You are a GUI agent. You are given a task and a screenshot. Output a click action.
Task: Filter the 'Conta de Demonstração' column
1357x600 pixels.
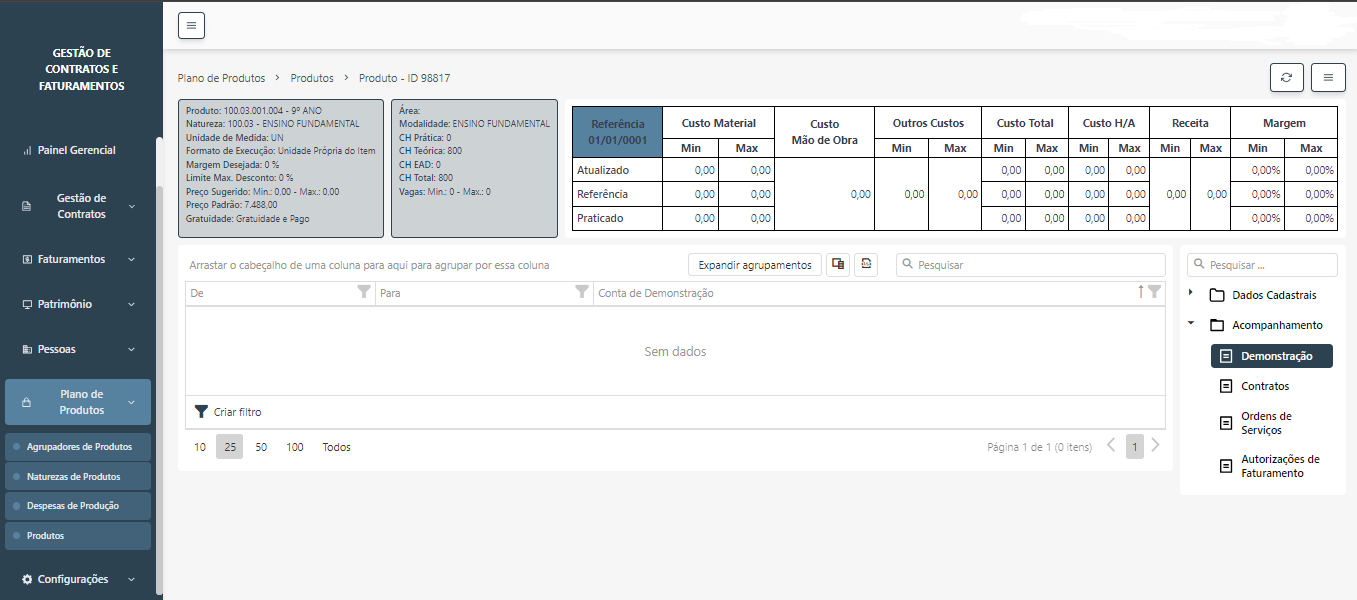(x=1155, y=292)
